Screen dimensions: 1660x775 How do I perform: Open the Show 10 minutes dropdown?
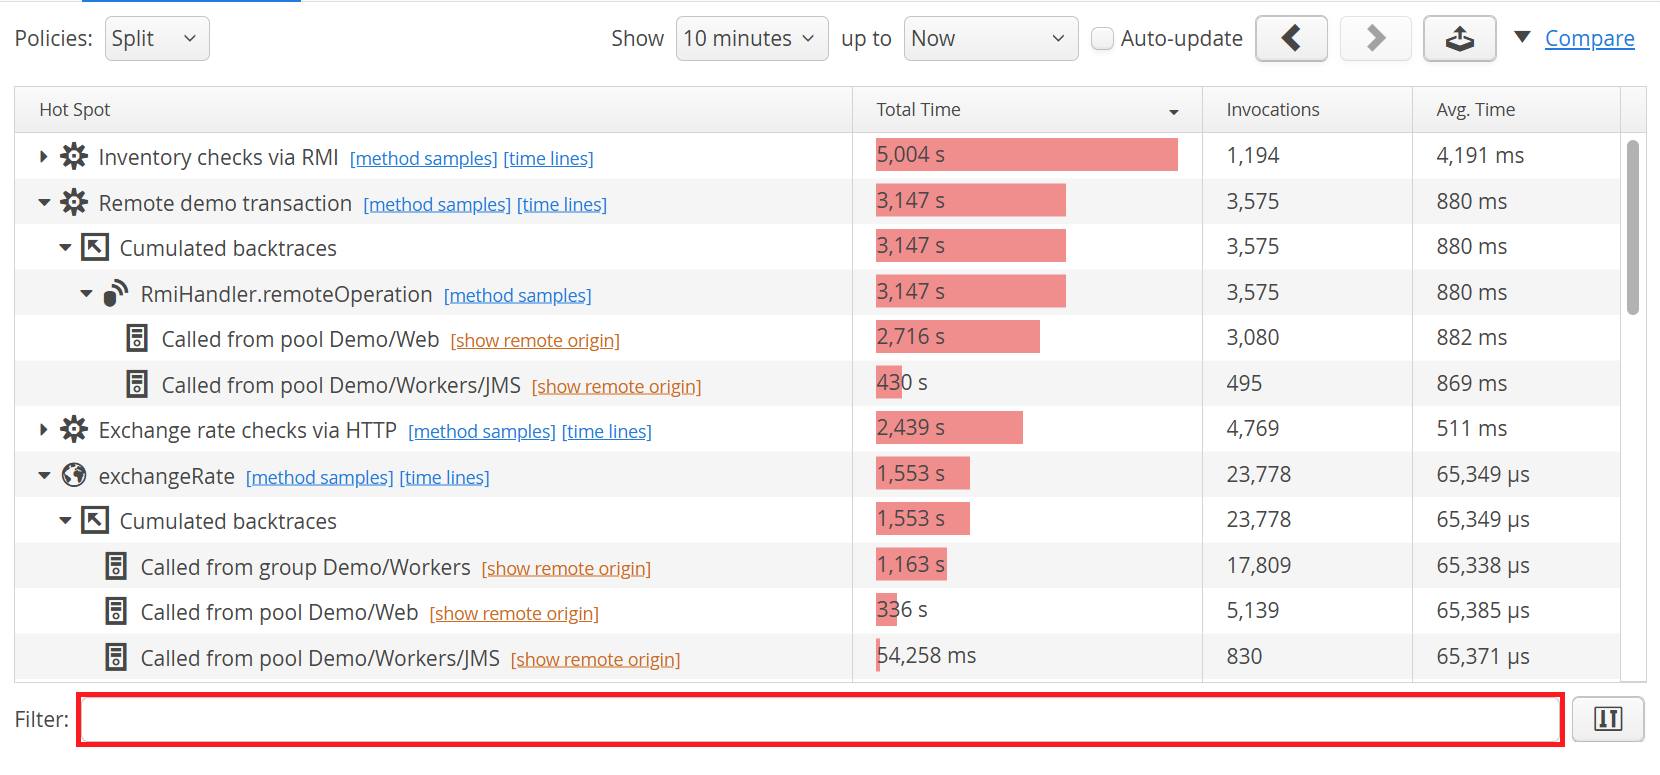(x=751, y=39)
